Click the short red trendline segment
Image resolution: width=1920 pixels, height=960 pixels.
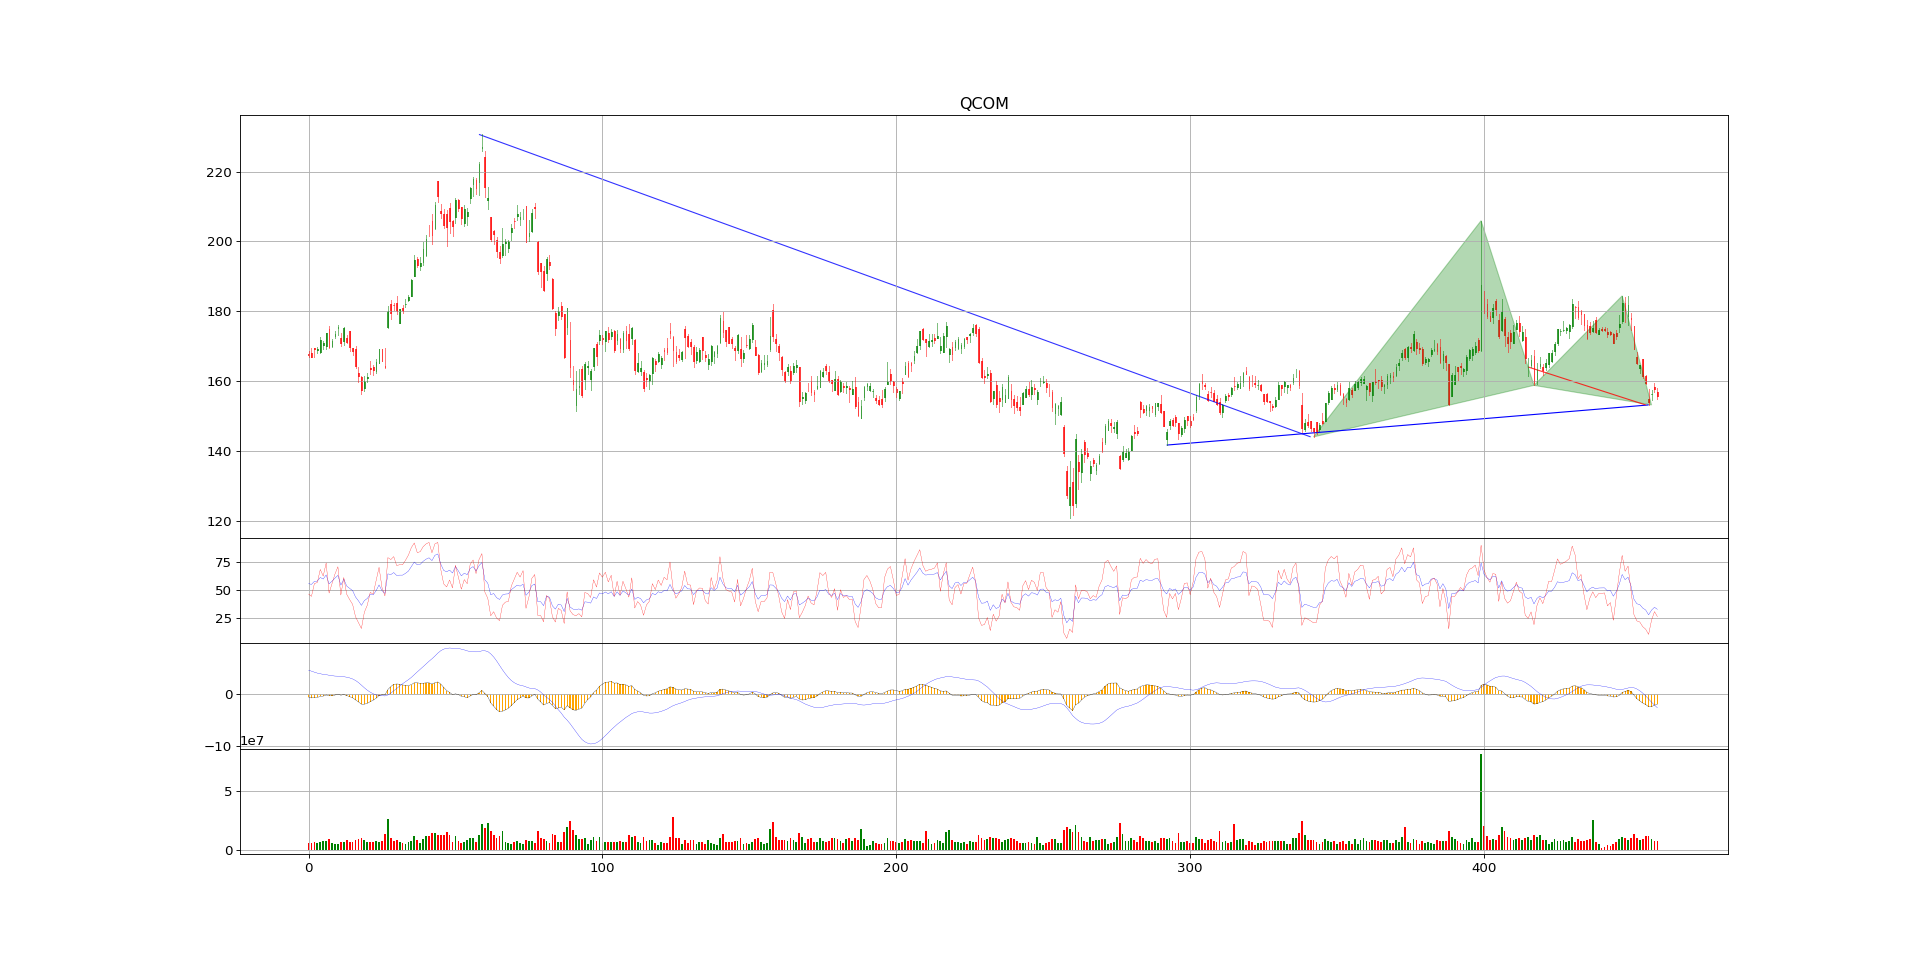point(1588,386)
